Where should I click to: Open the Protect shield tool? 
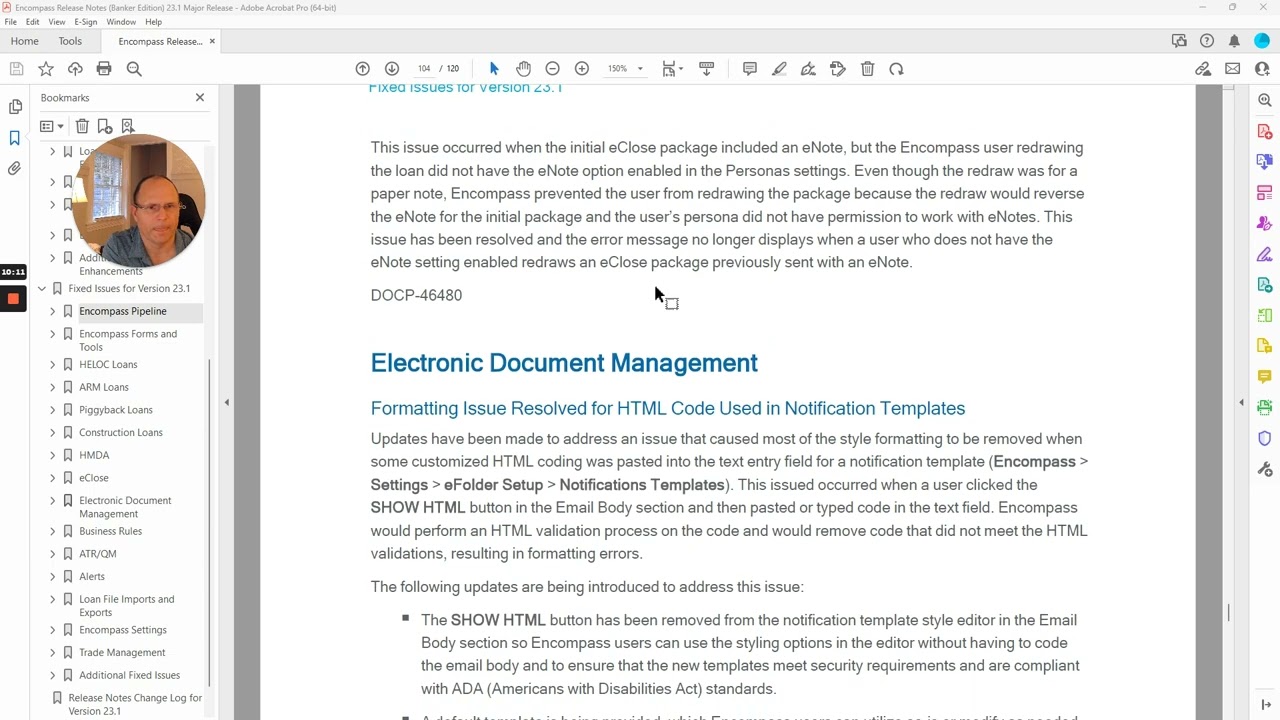1265,438
